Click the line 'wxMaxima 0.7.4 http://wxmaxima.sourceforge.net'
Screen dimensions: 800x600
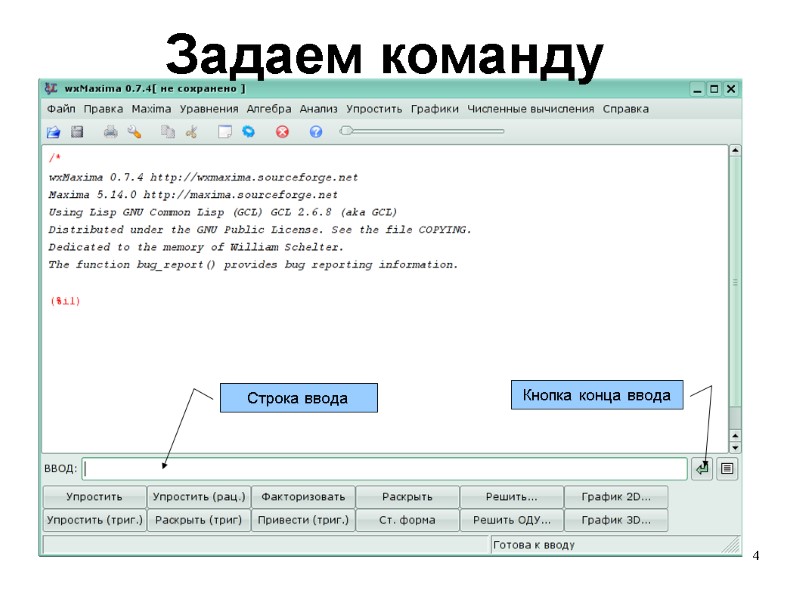[x=204, y=178]
